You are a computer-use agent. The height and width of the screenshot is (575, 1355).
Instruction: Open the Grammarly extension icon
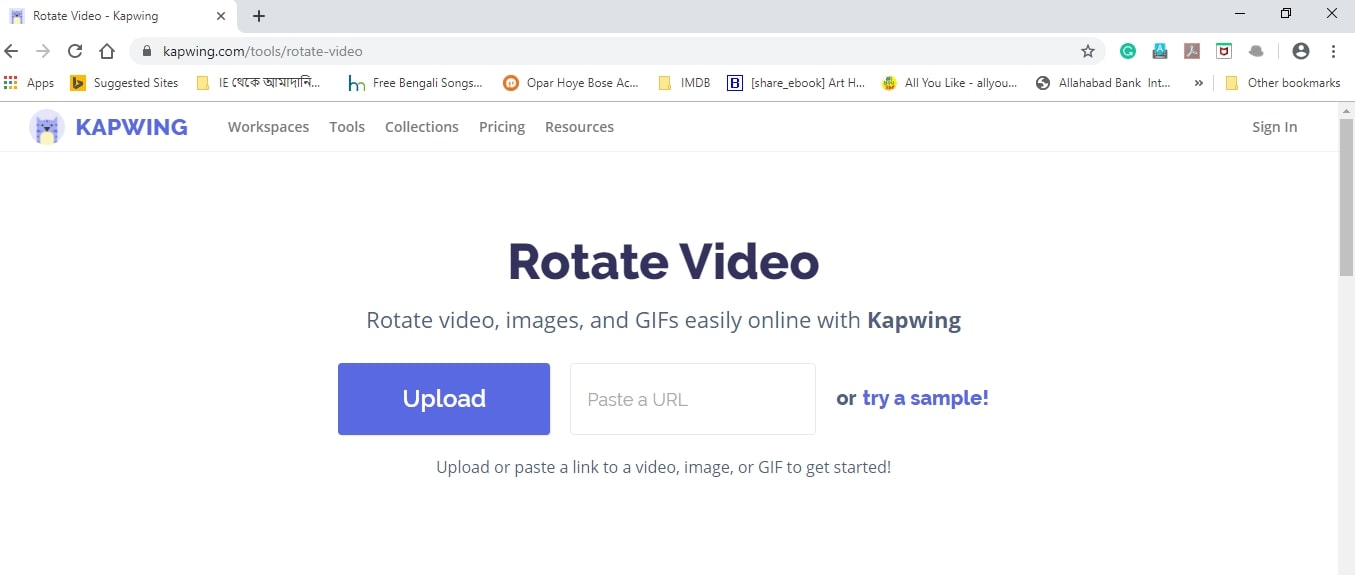tap(1128, 51)
